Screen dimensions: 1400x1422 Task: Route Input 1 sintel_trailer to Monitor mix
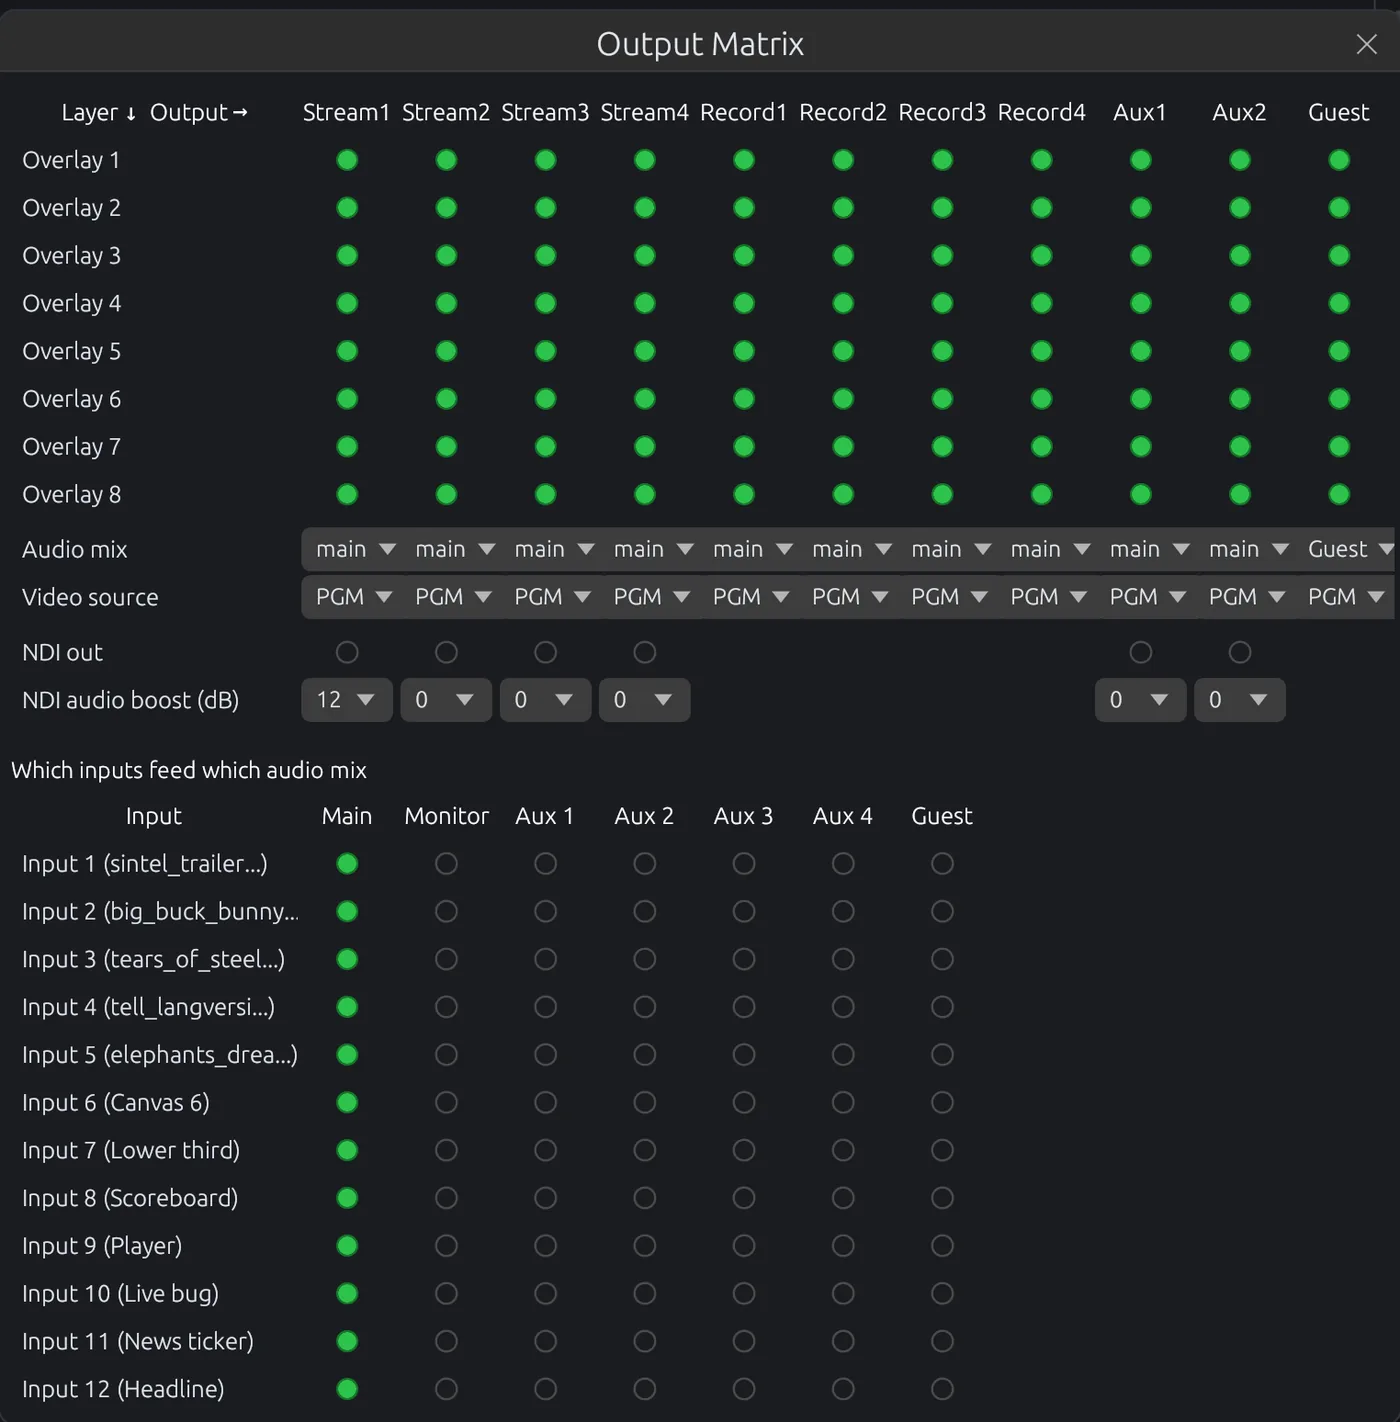tap(446, 863)
